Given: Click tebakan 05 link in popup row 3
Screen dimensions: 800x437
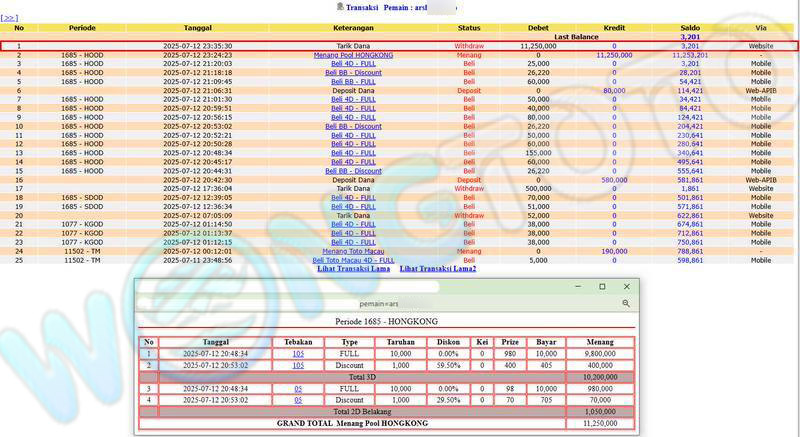Looking at the screenshot, I should click(298, 387).
